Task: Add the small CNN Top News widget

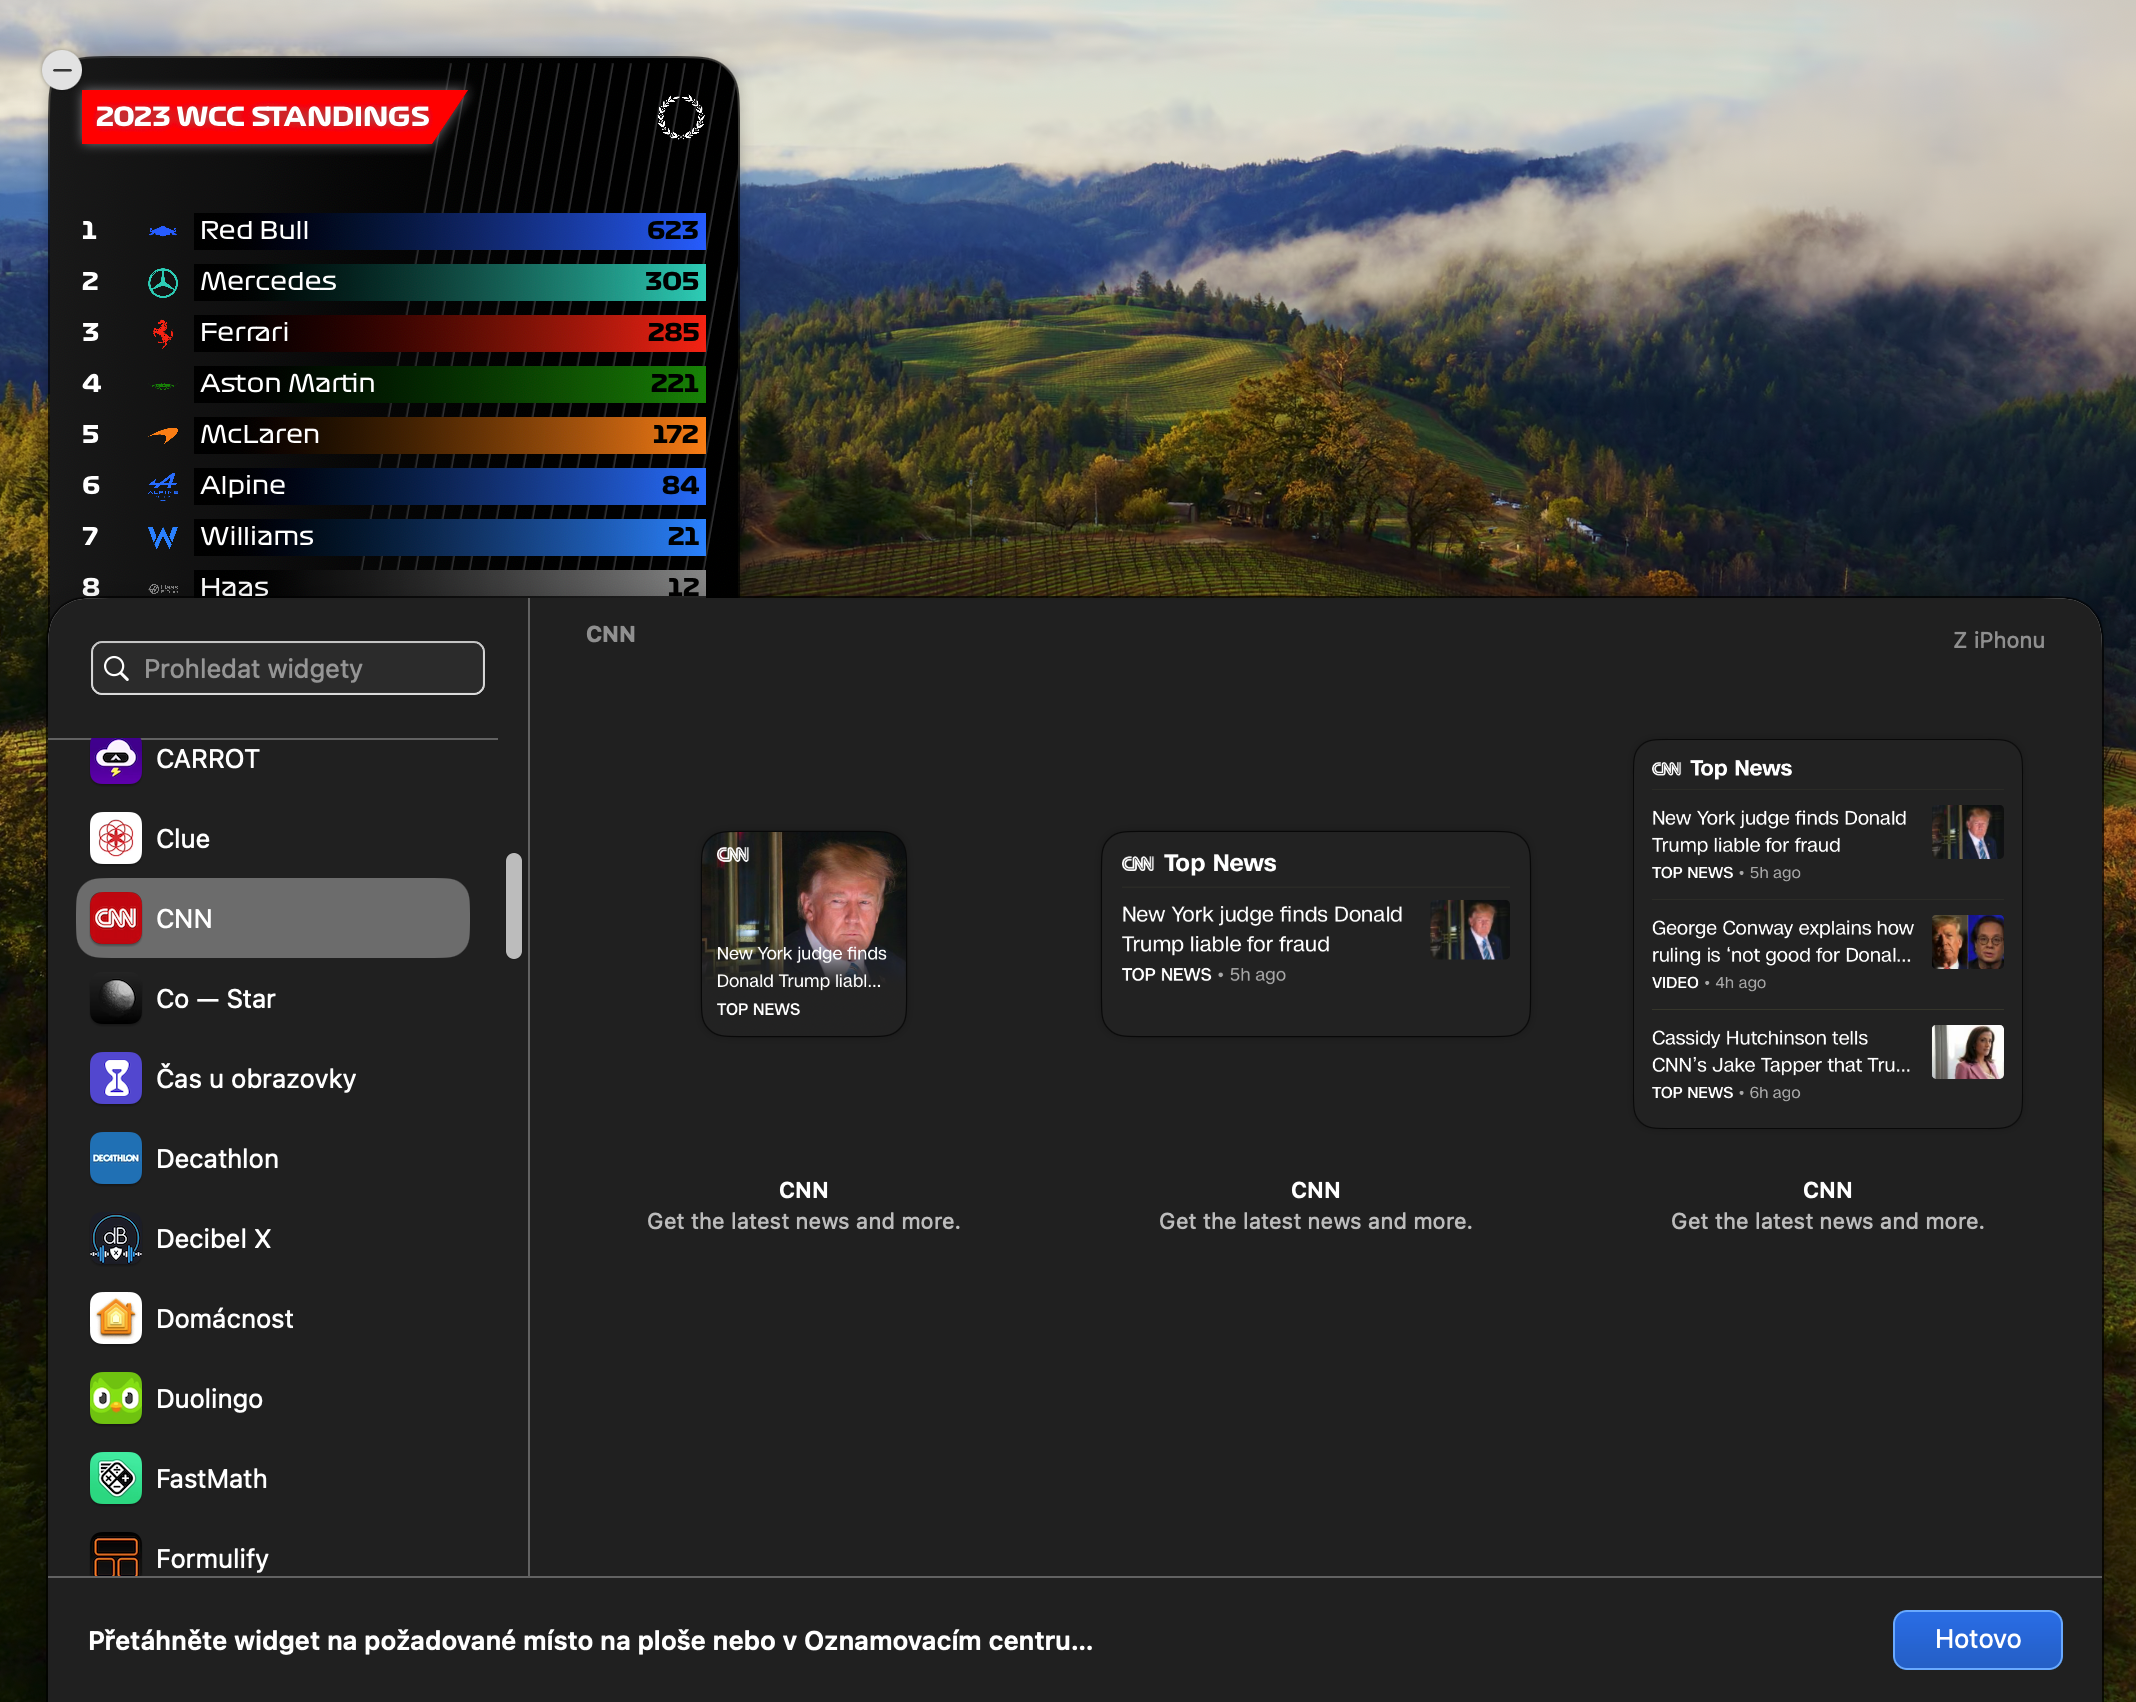Action: (803, 934)
